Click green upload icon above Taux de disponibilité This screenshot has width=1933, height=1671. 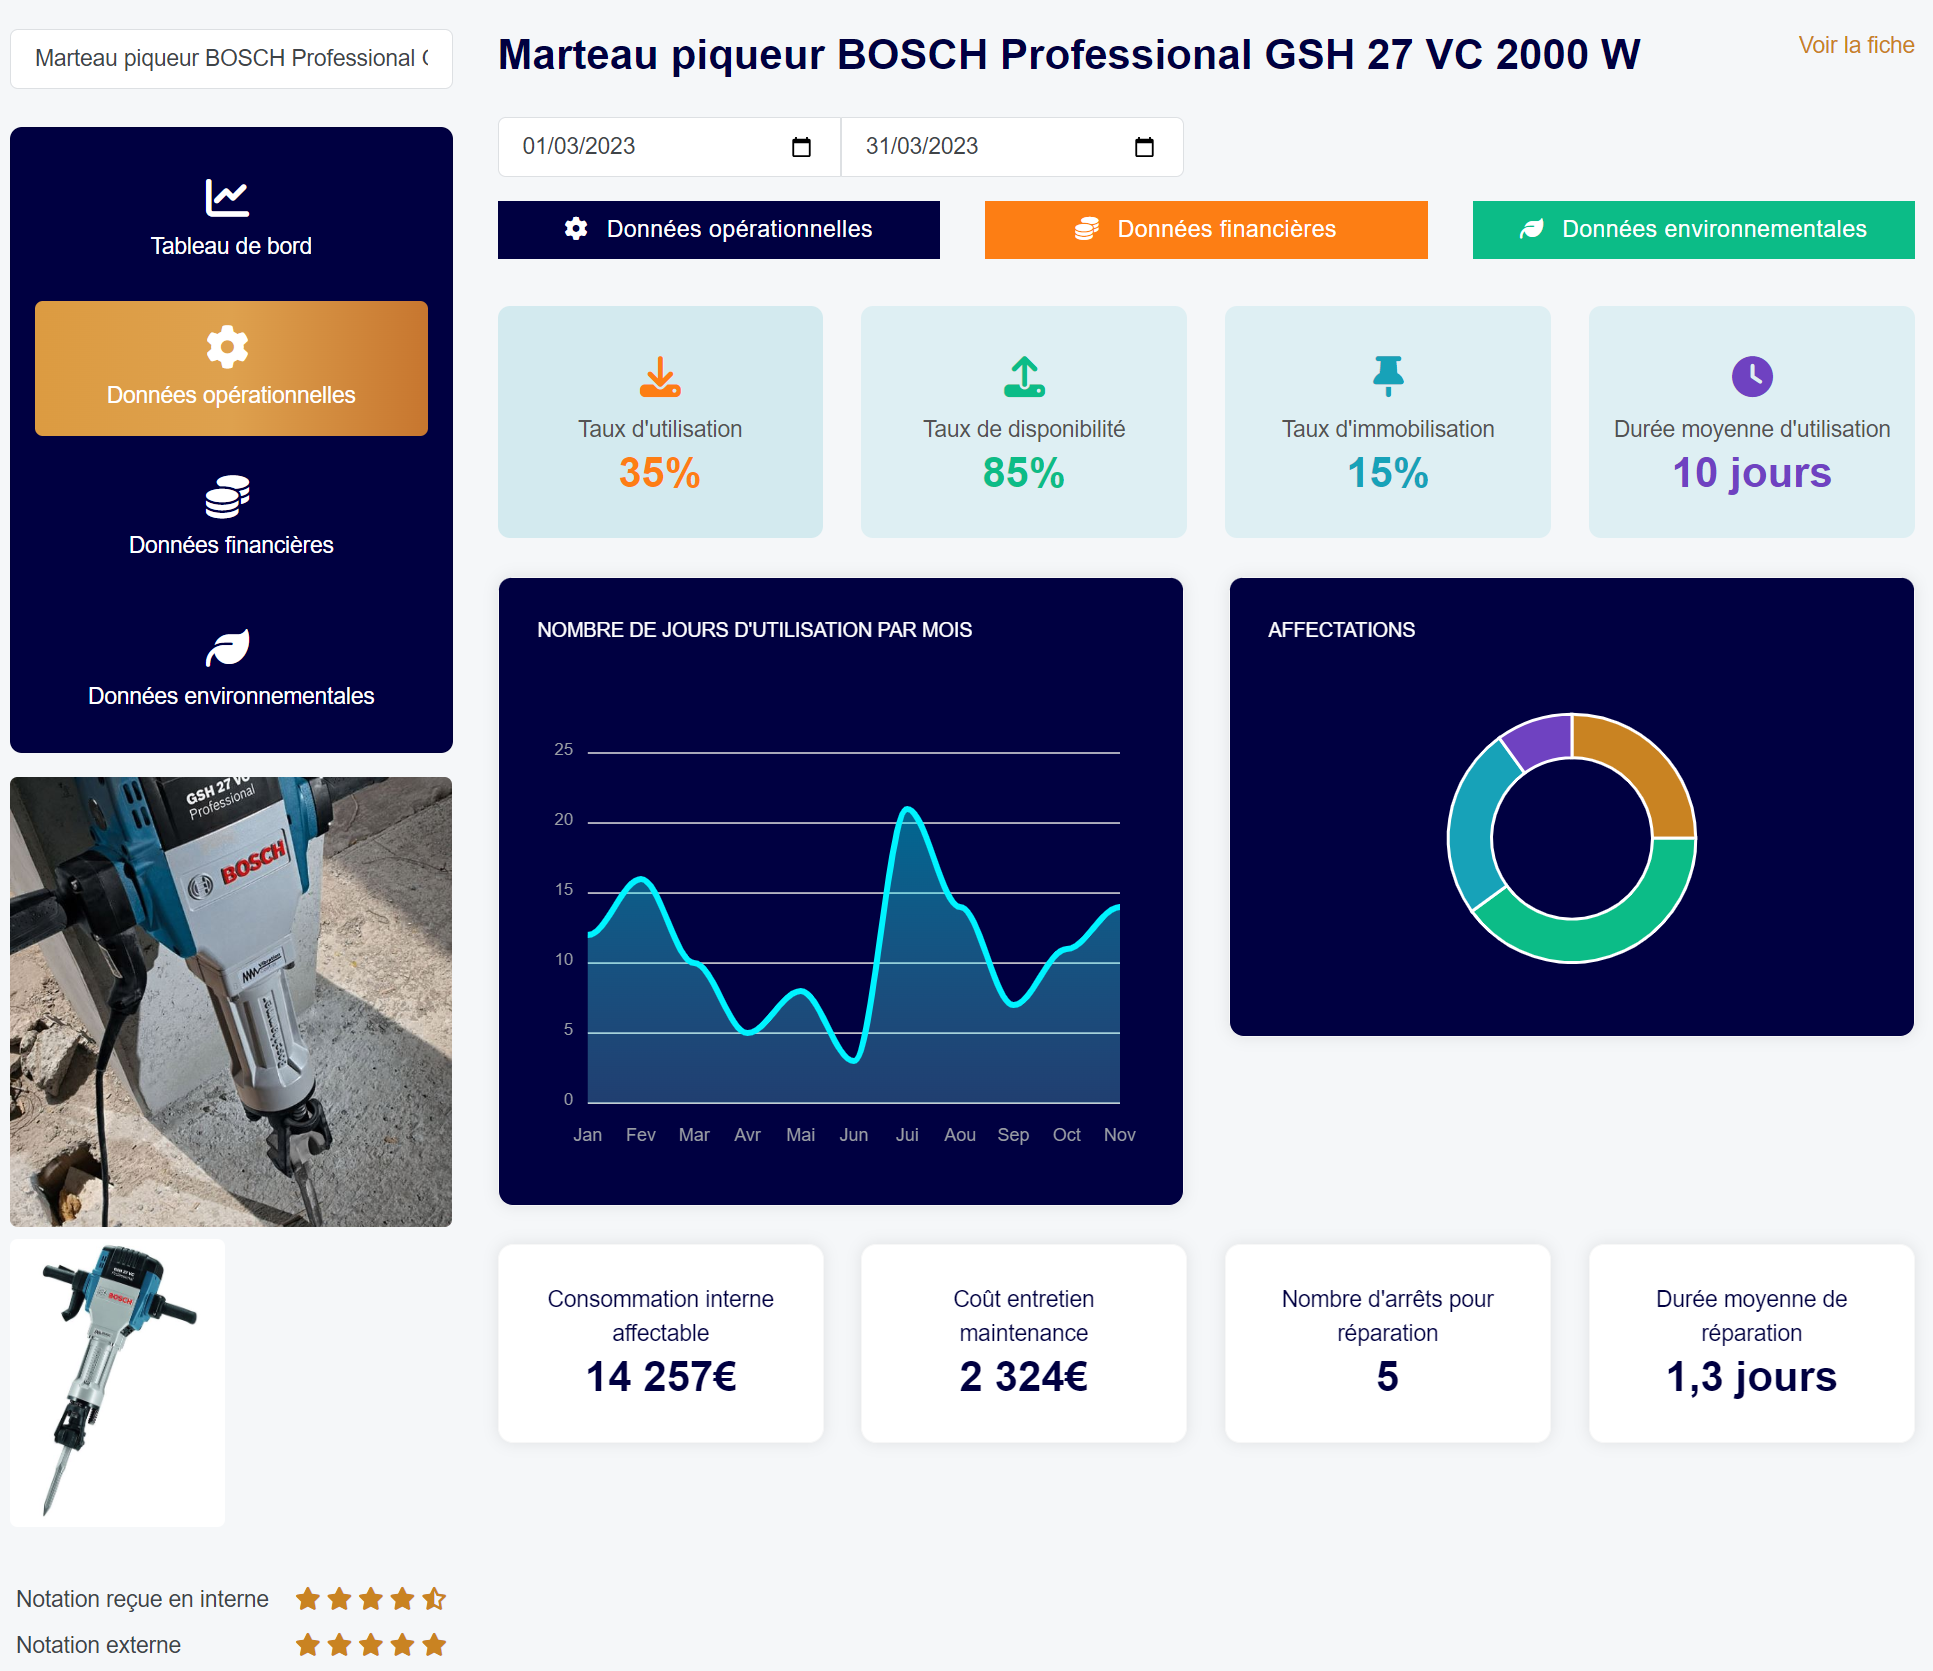(x=1024, y=377)
